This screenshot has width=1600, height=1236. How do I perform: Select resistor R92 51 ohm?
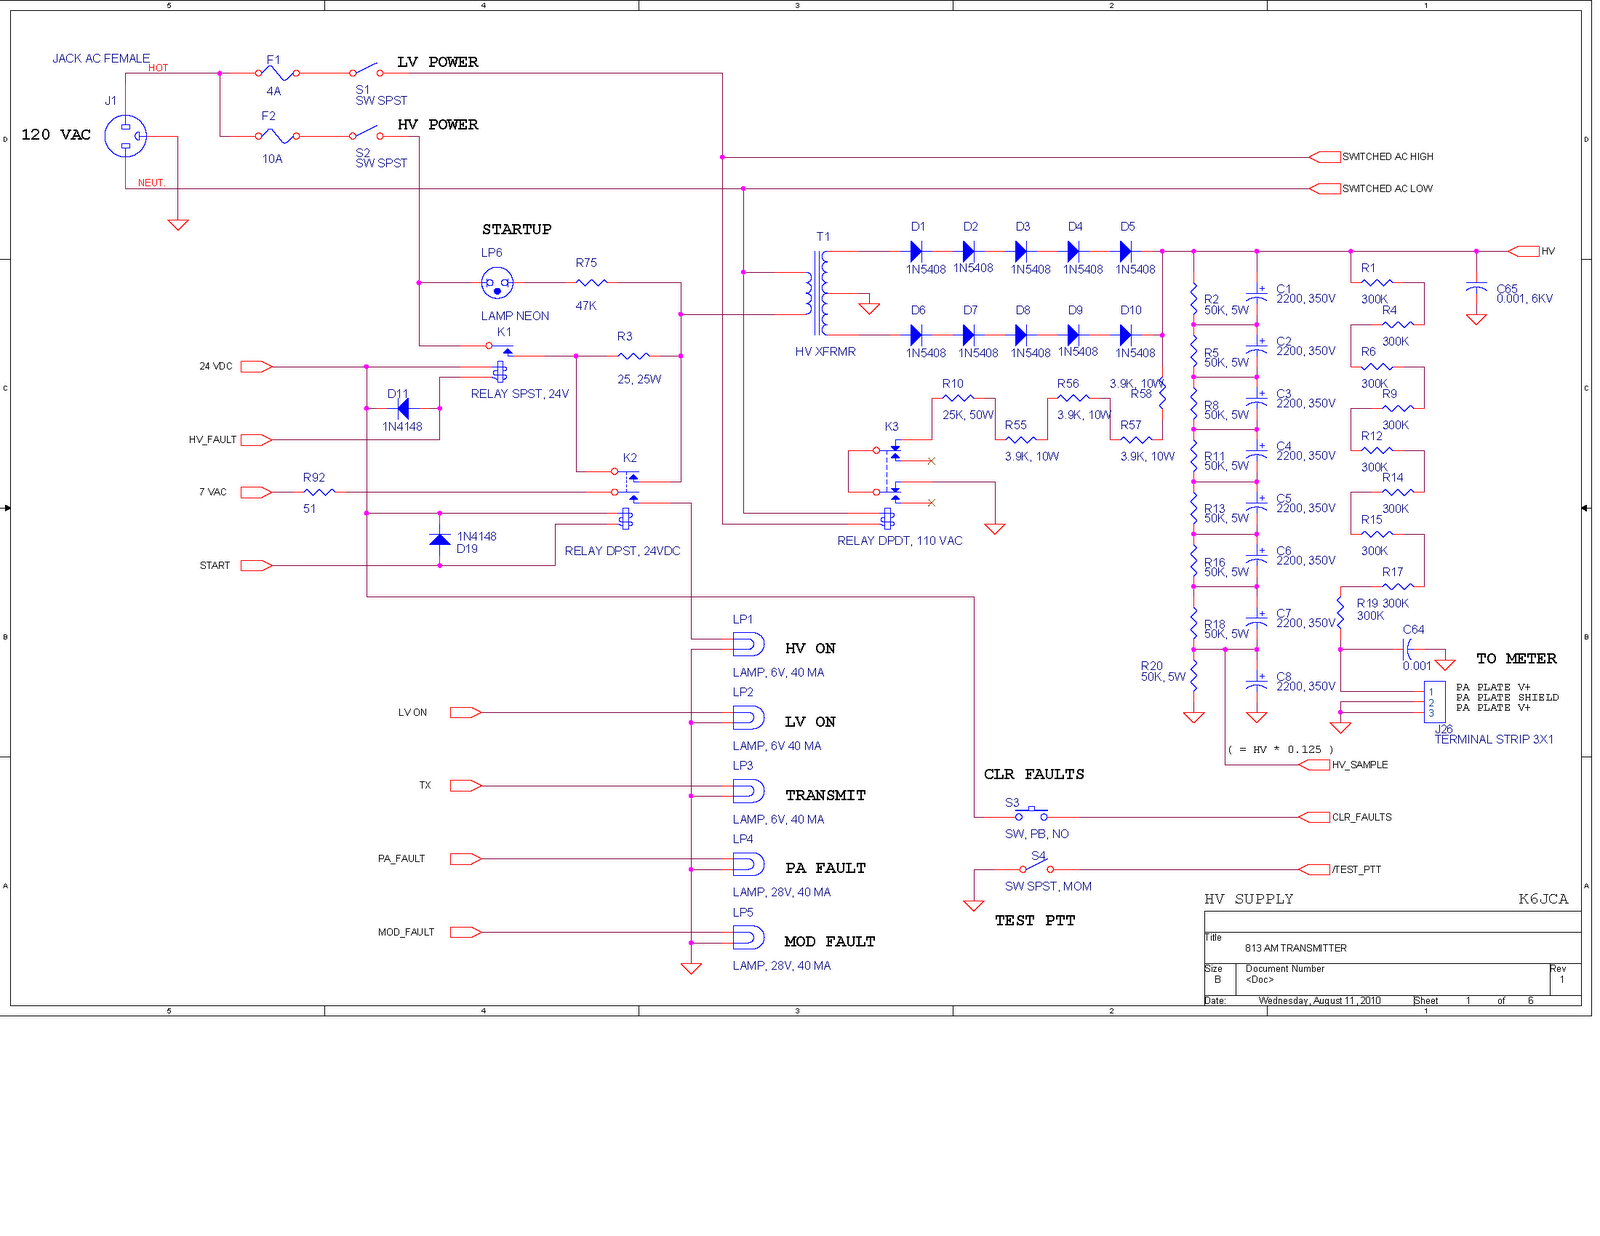click(x=318, y=492)
